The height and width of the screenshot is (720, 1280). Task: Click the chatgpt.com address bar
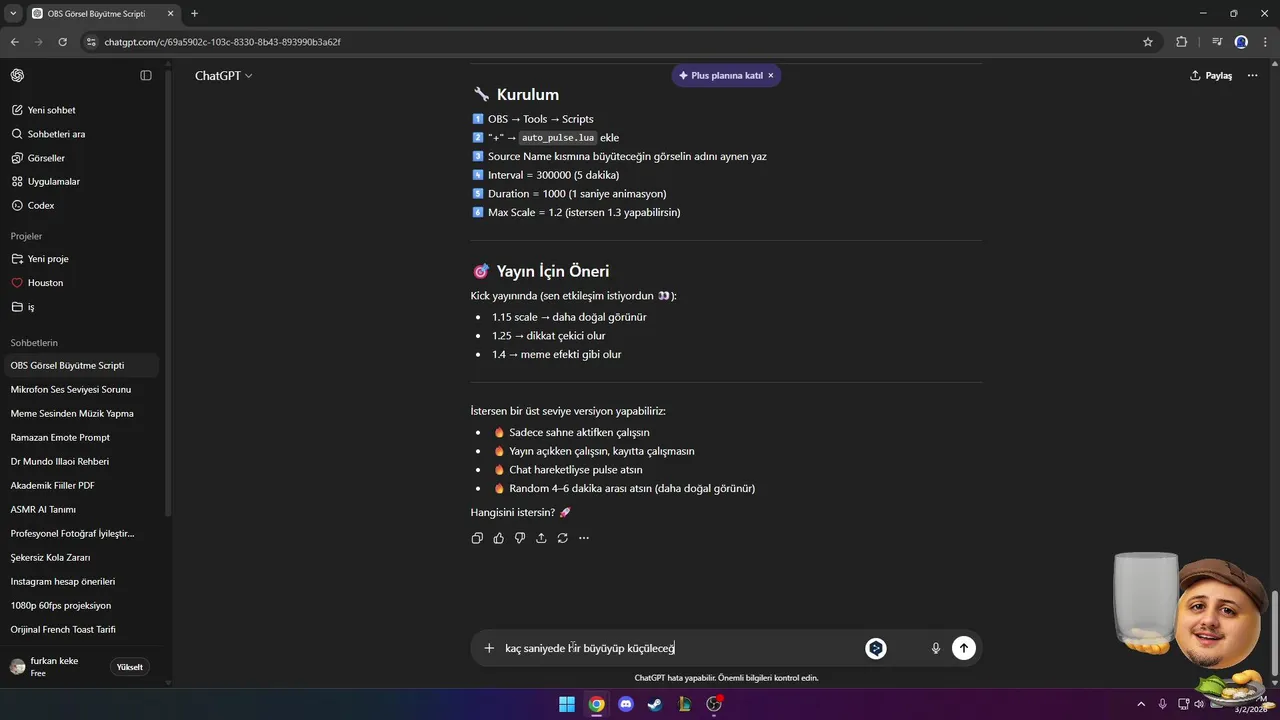(x=620, y=42)
